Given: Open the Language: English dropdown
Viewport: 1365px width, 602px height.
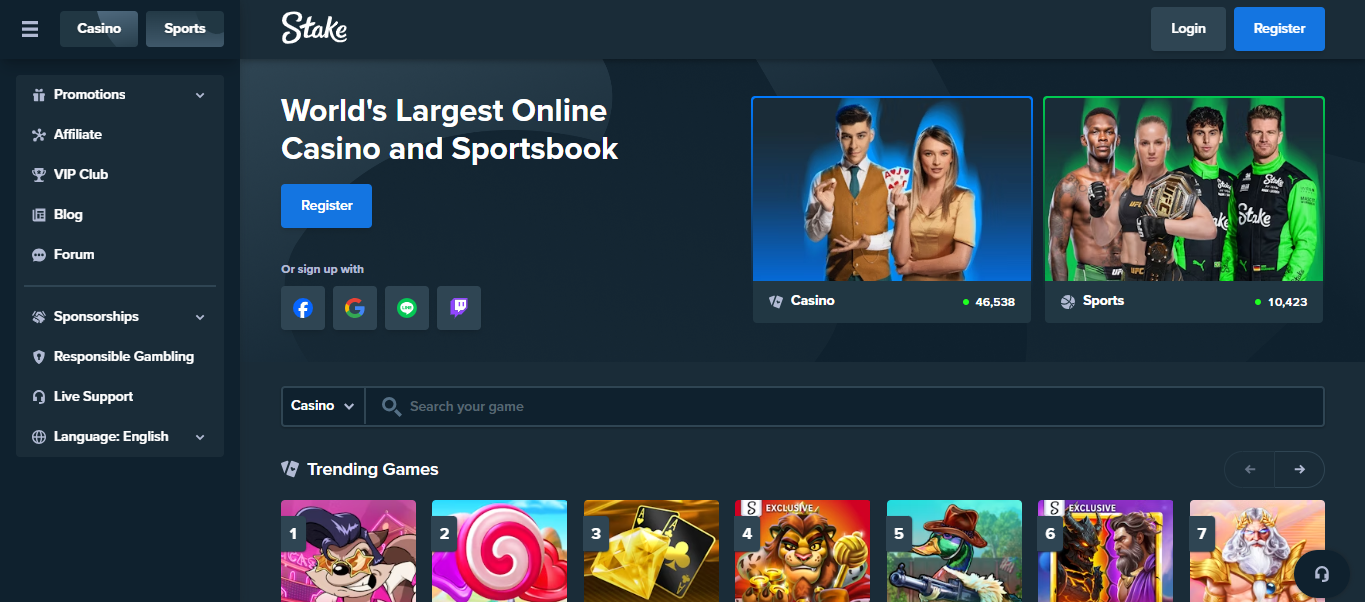Looking at the screenshot, I should point(119,437).
